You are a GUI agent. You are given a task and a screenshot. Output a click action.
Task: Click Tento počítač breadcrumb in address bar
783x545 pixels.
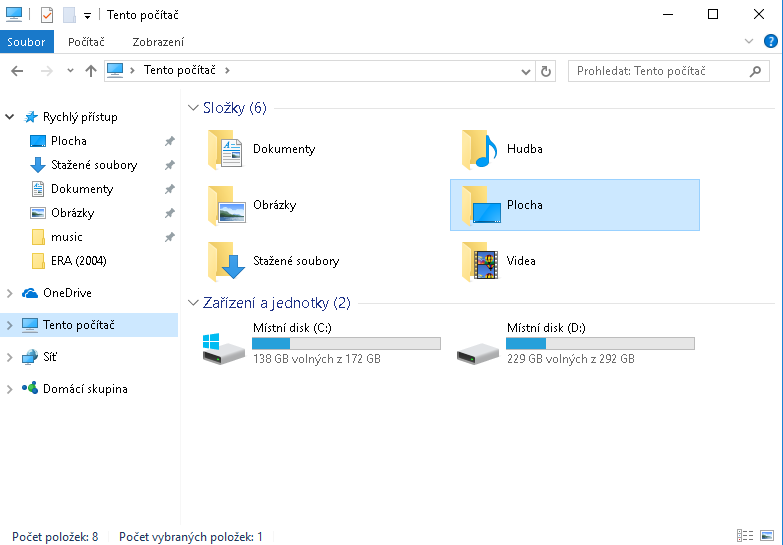click(180, 70)
